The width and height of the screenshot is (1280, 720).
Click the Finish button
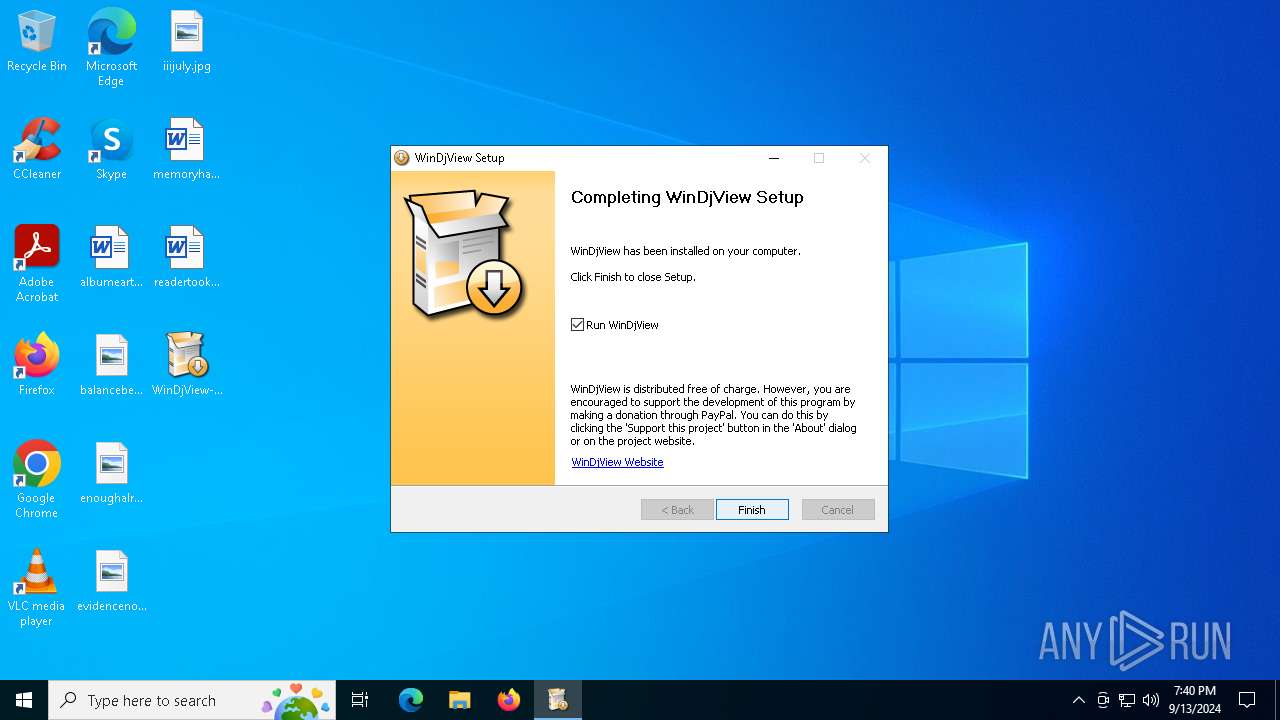(x=752, y=510)
